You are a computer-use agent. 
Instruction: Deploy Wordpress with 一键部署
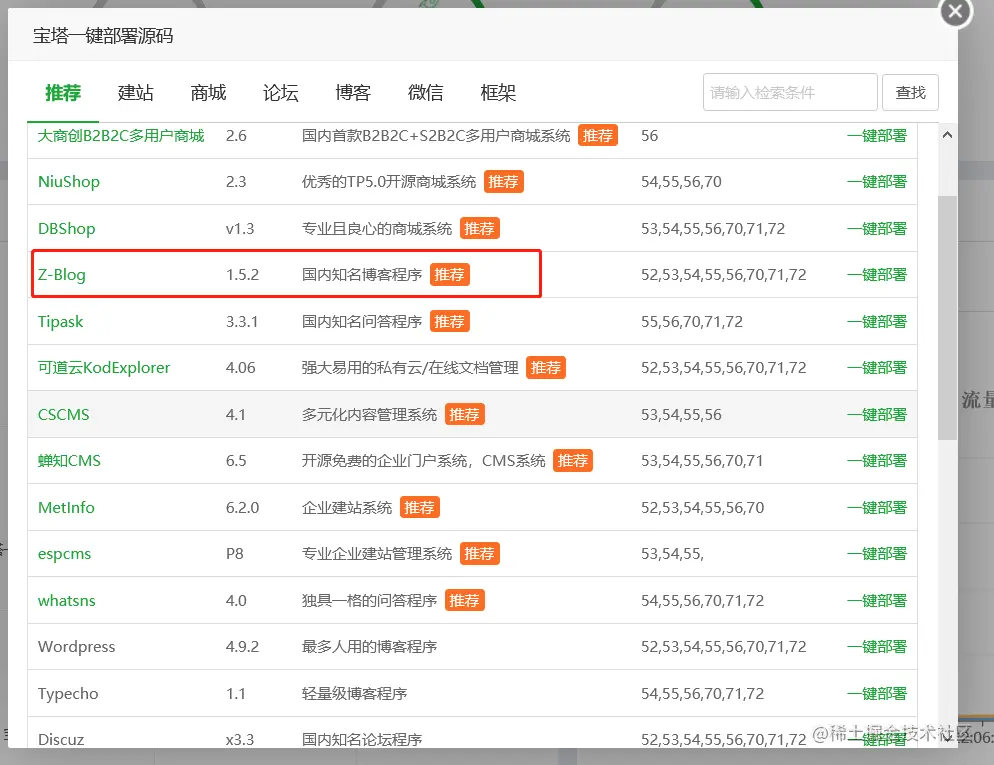pos(877,646)
